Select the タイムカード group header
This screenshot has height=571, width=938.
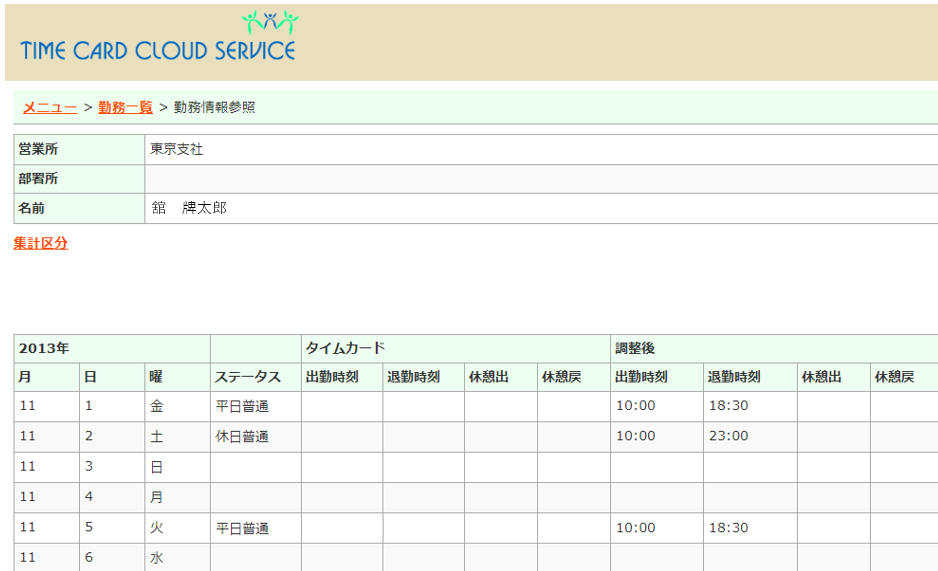coord(455,349)
